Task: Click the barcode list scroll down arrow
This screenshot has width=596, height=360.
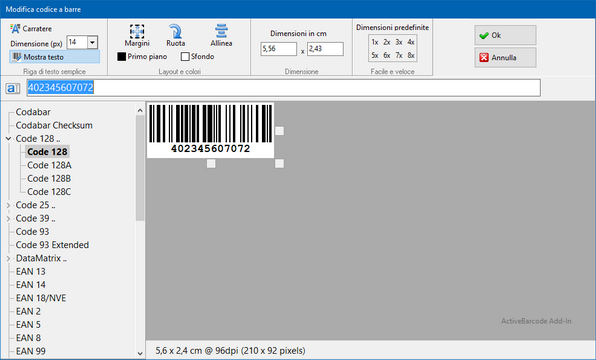Action: (x=140, y=354)
